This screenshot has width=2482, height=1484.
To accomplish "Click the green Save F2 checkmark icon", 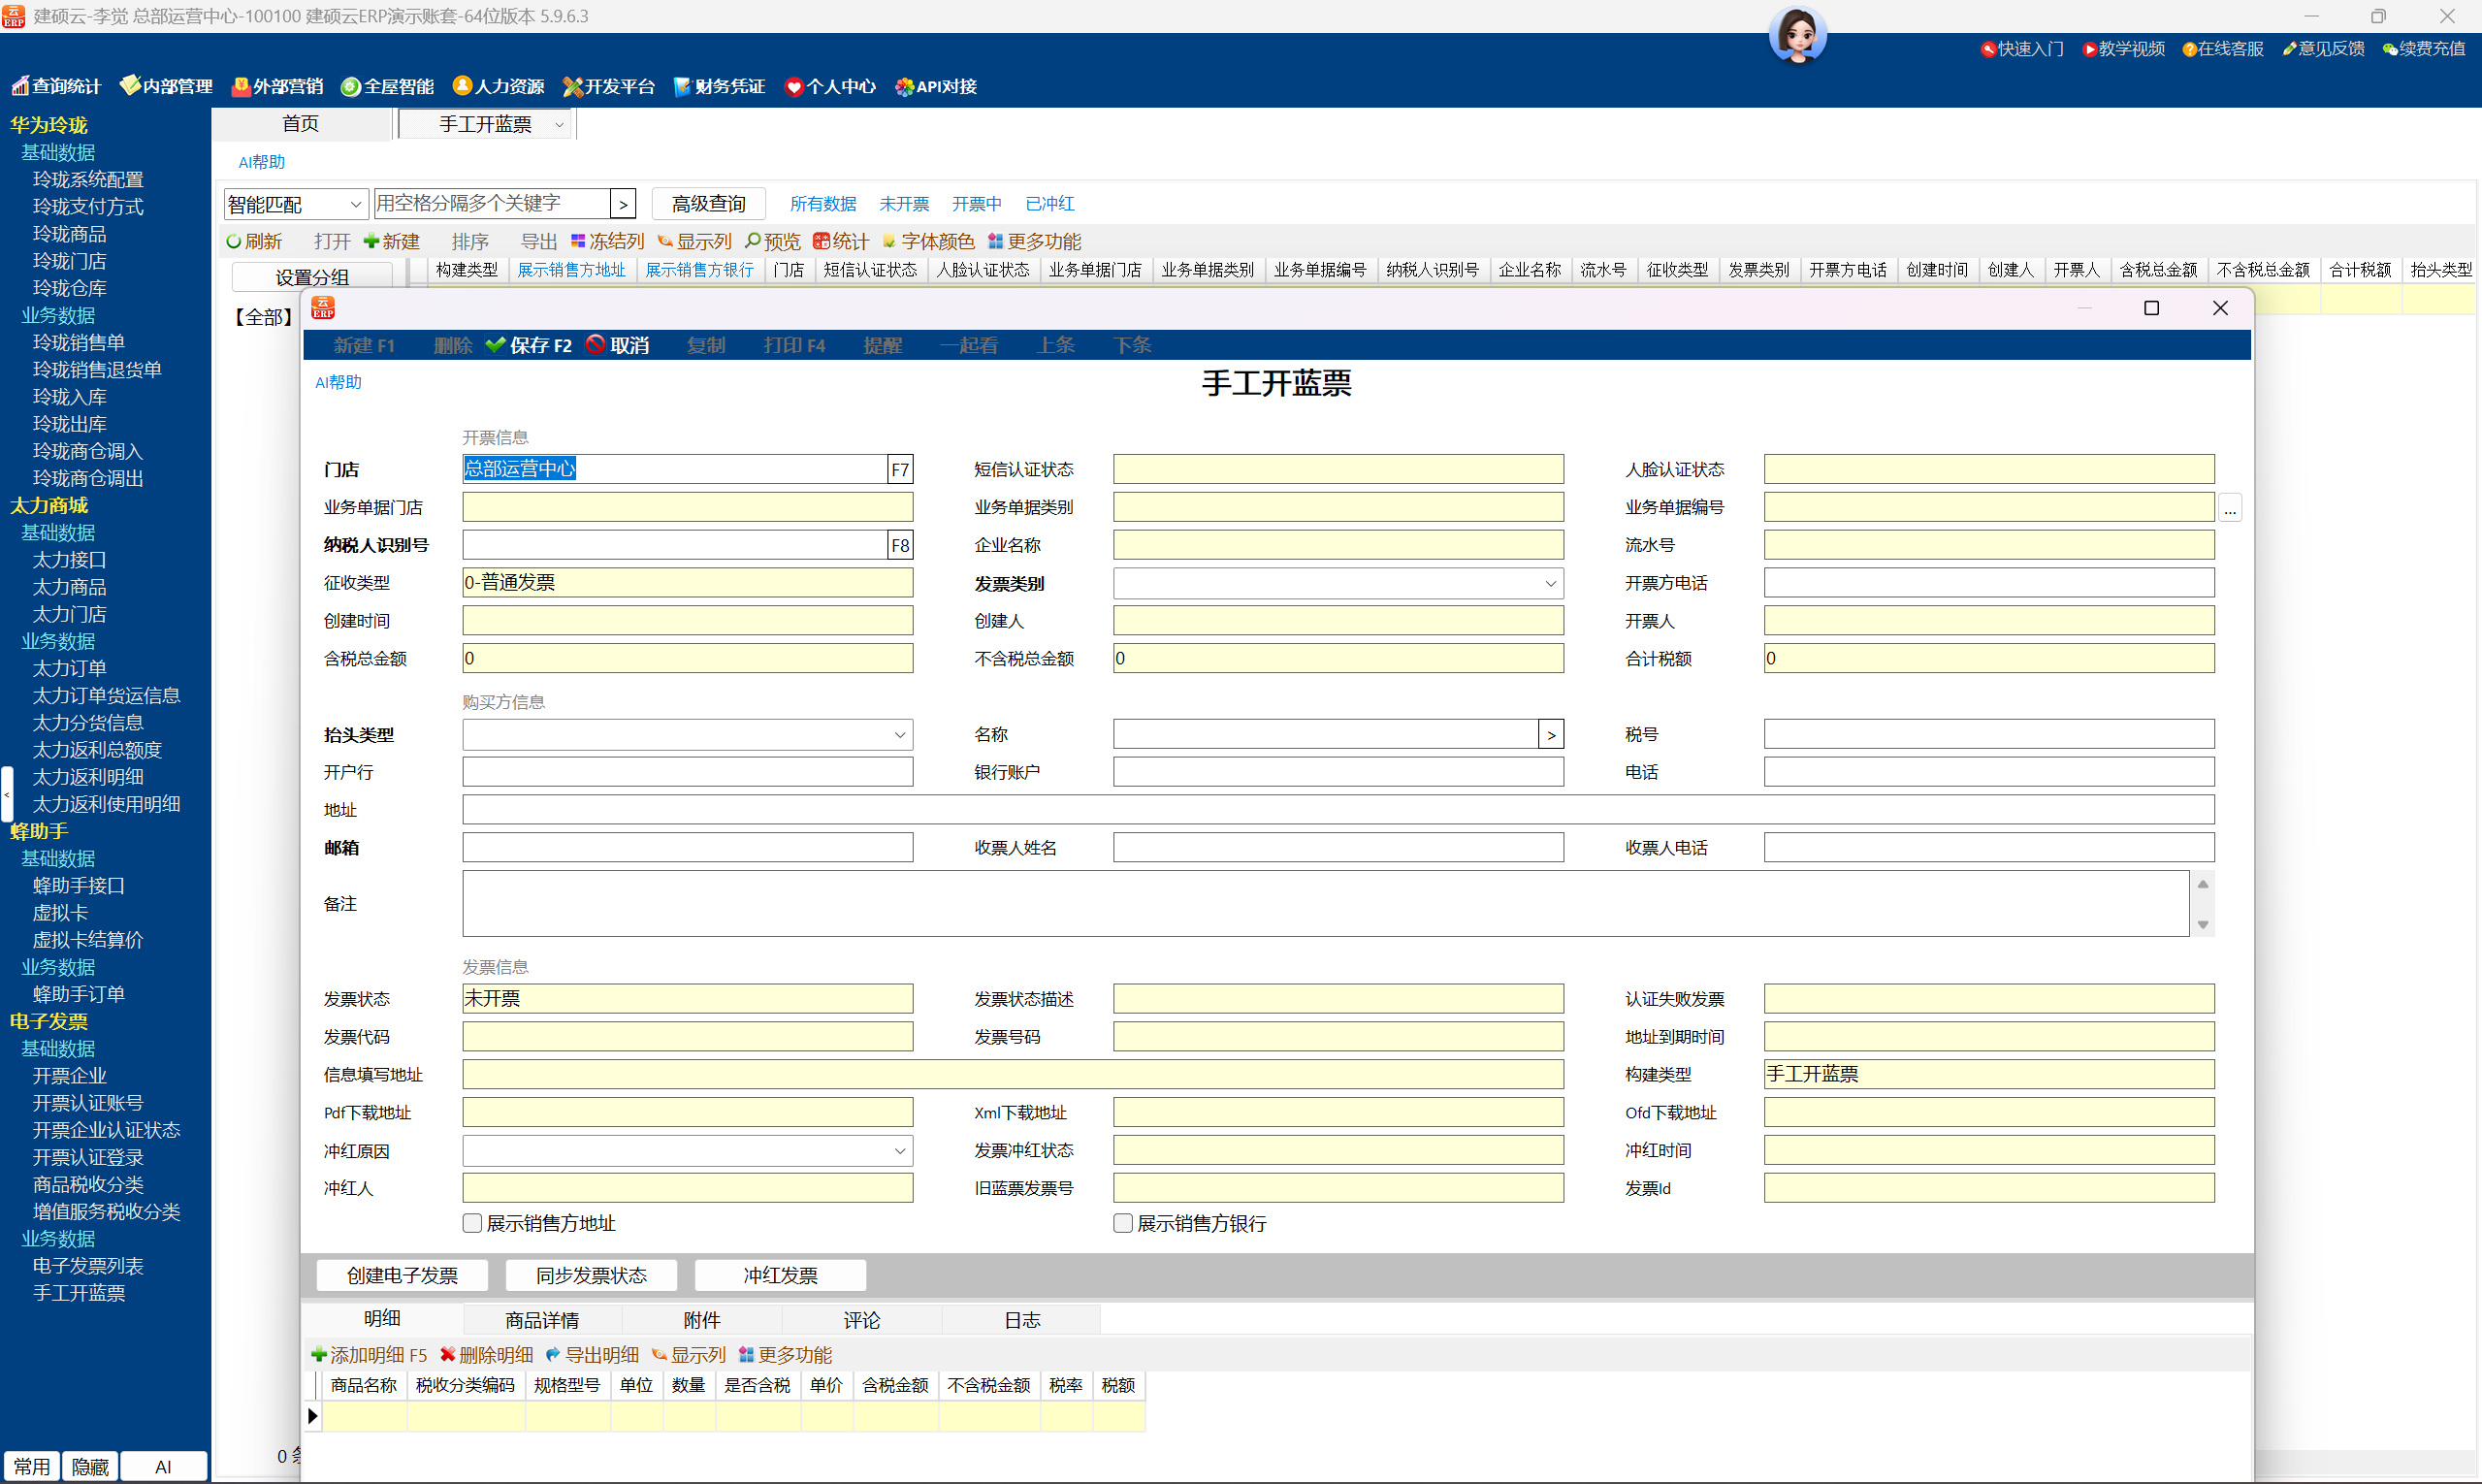I will coord(495,345).
